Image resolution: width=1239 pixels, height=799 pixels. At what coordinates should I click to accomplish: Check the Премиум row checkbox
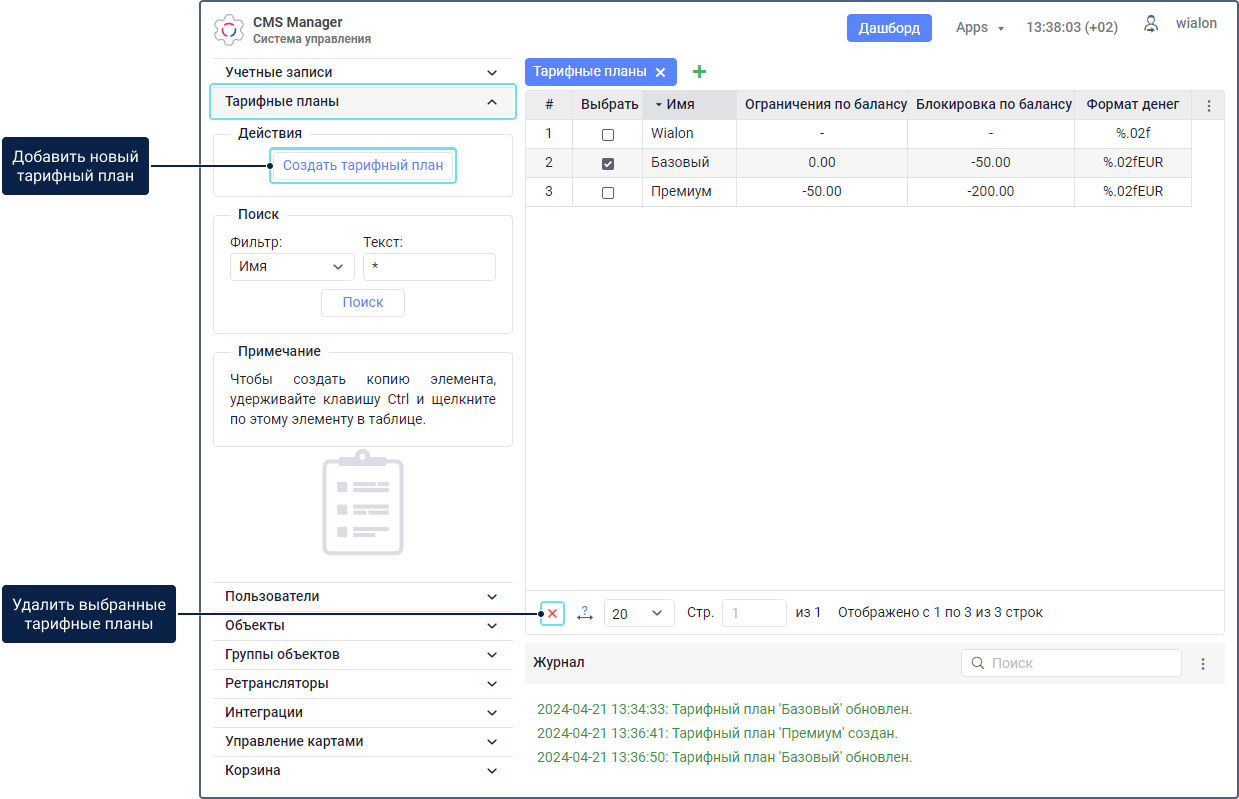608,192
